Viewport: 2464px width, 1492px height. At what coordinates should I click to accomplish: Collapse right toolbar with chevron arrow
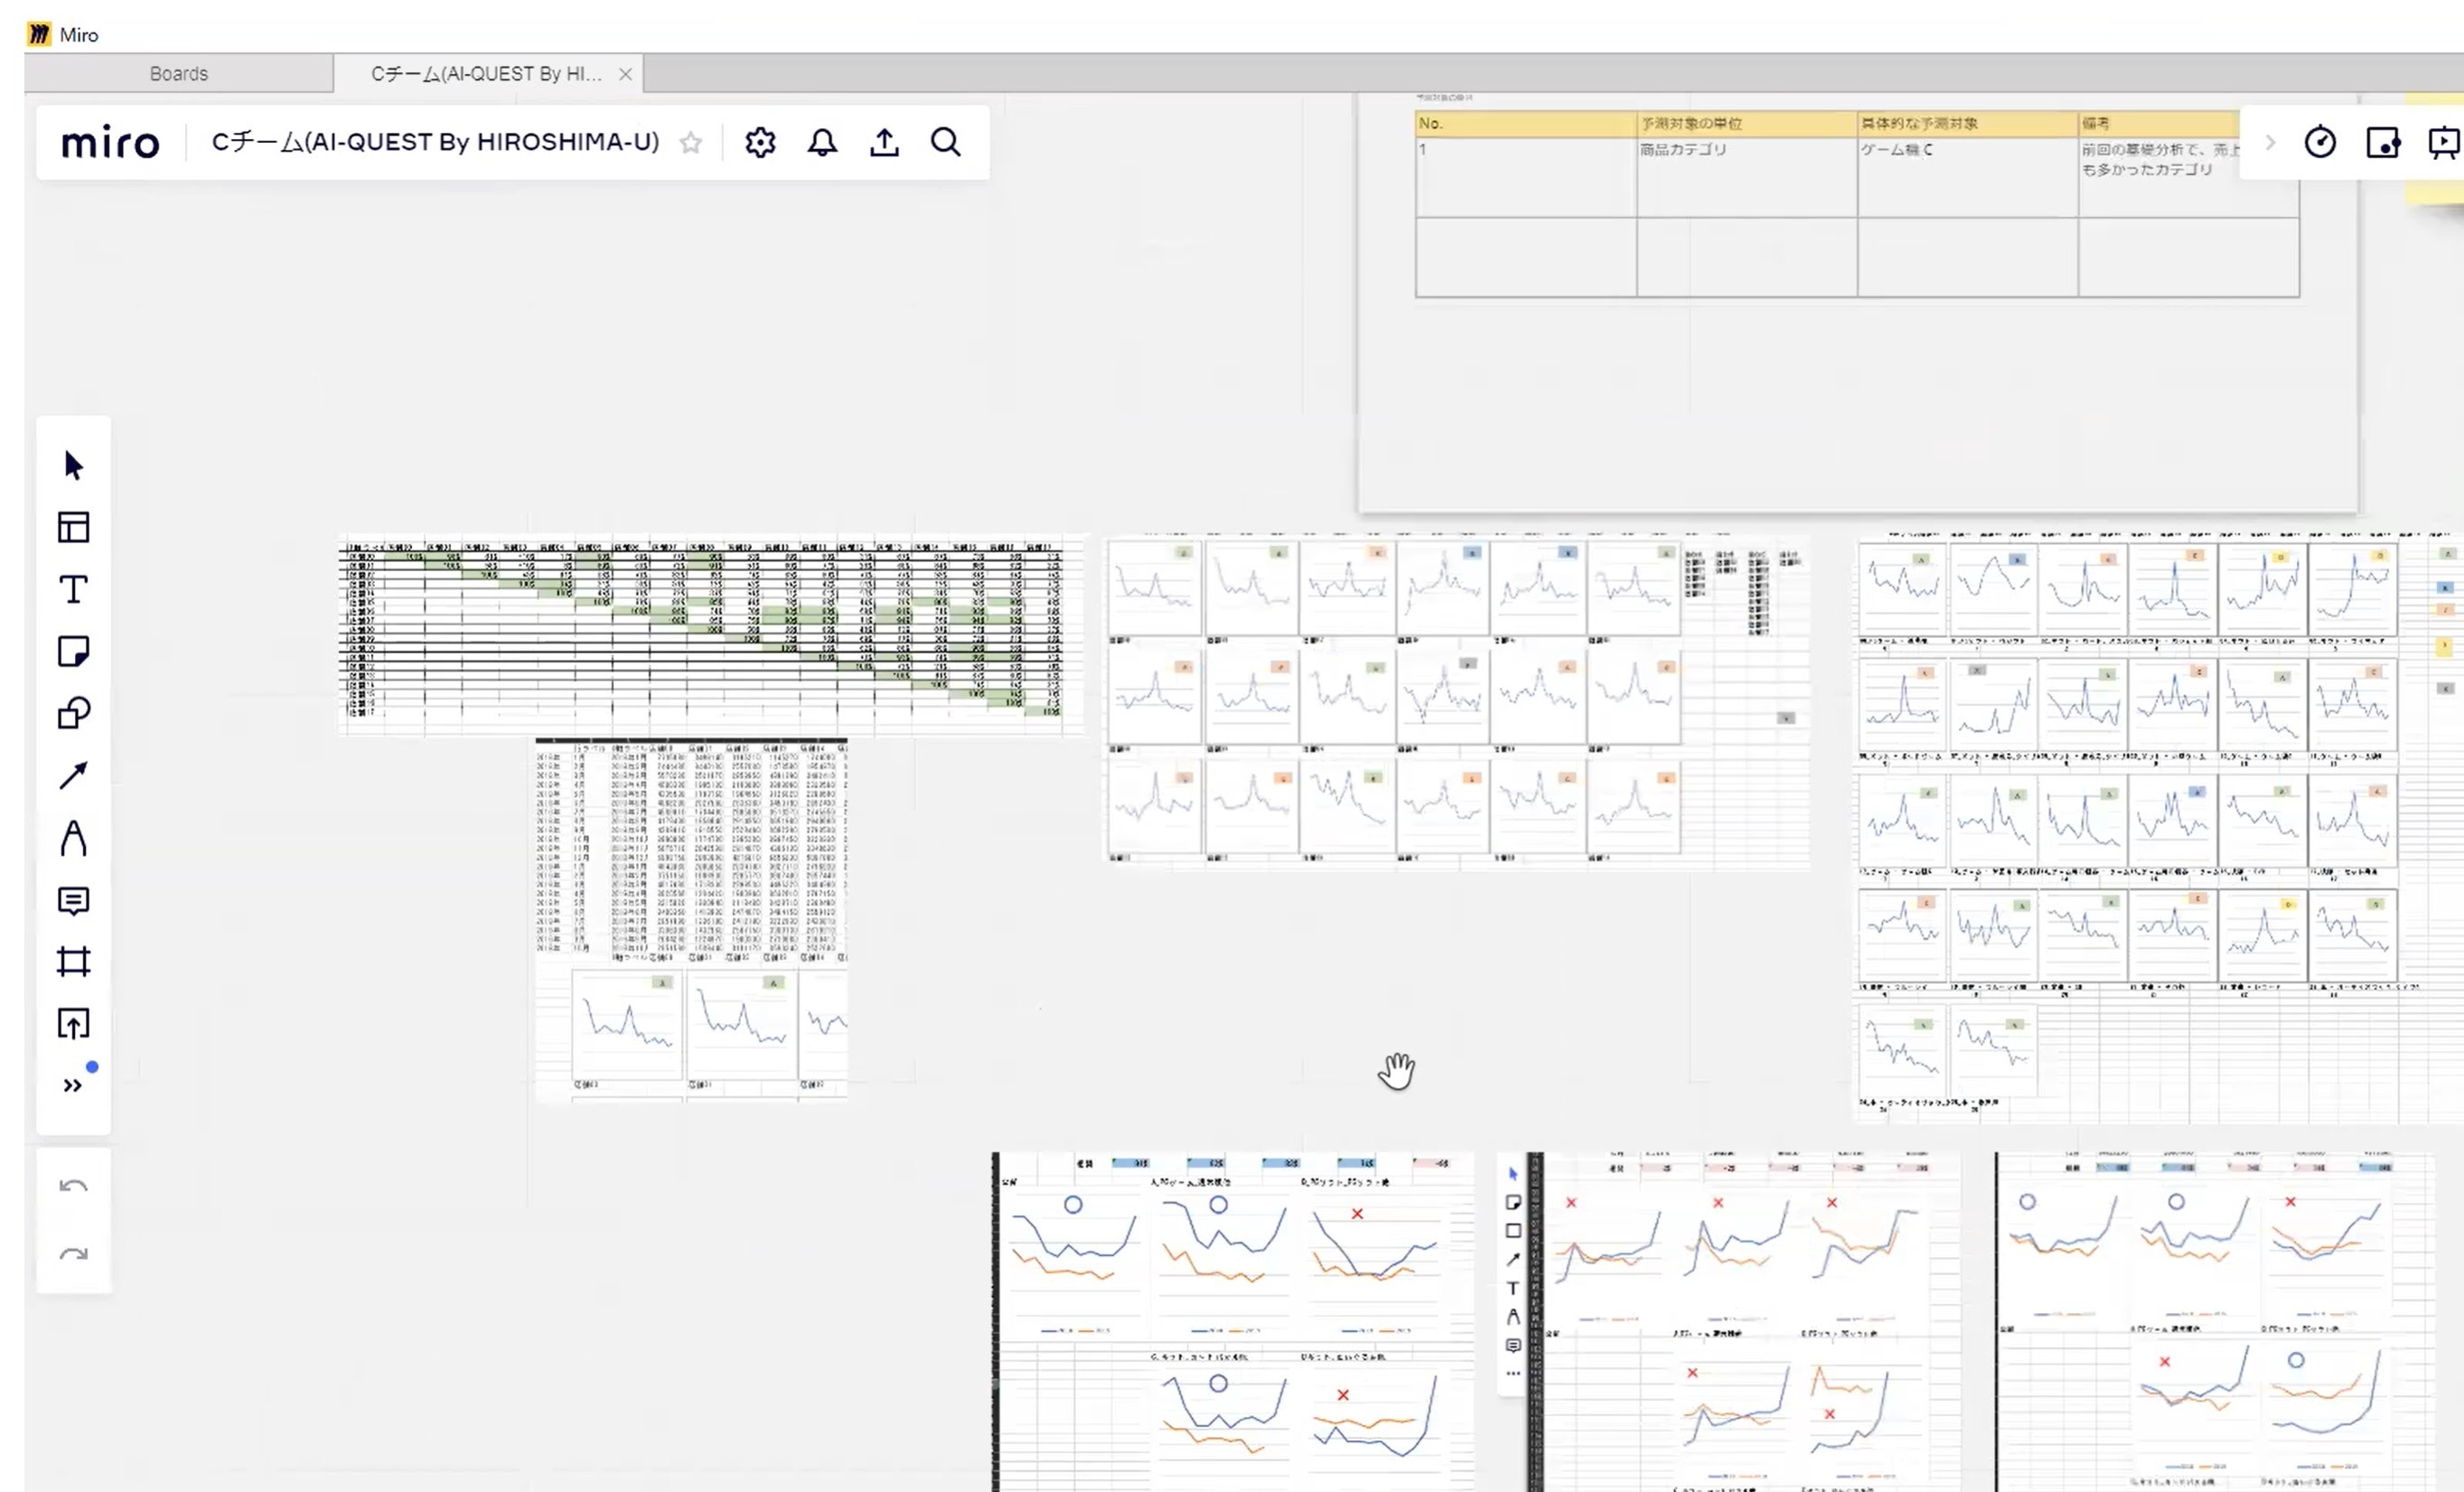point(2269,143)
